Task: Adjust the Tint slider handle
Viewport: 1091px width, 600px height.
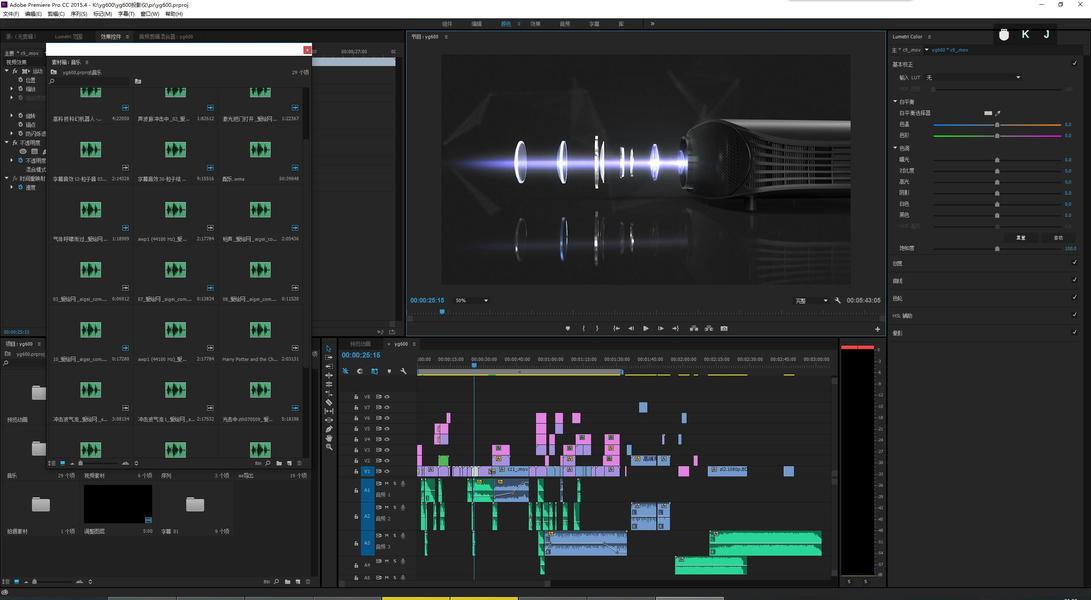Action: pos(997,135)
